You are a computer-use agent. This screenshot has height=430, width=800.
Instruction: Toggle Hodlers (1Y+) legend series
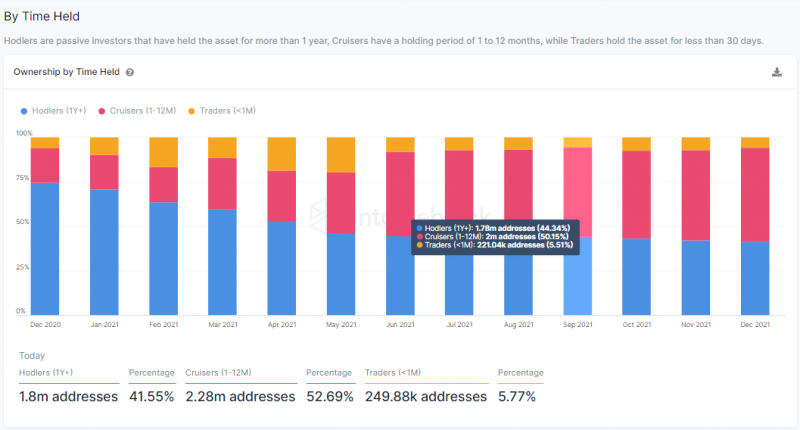54,111
